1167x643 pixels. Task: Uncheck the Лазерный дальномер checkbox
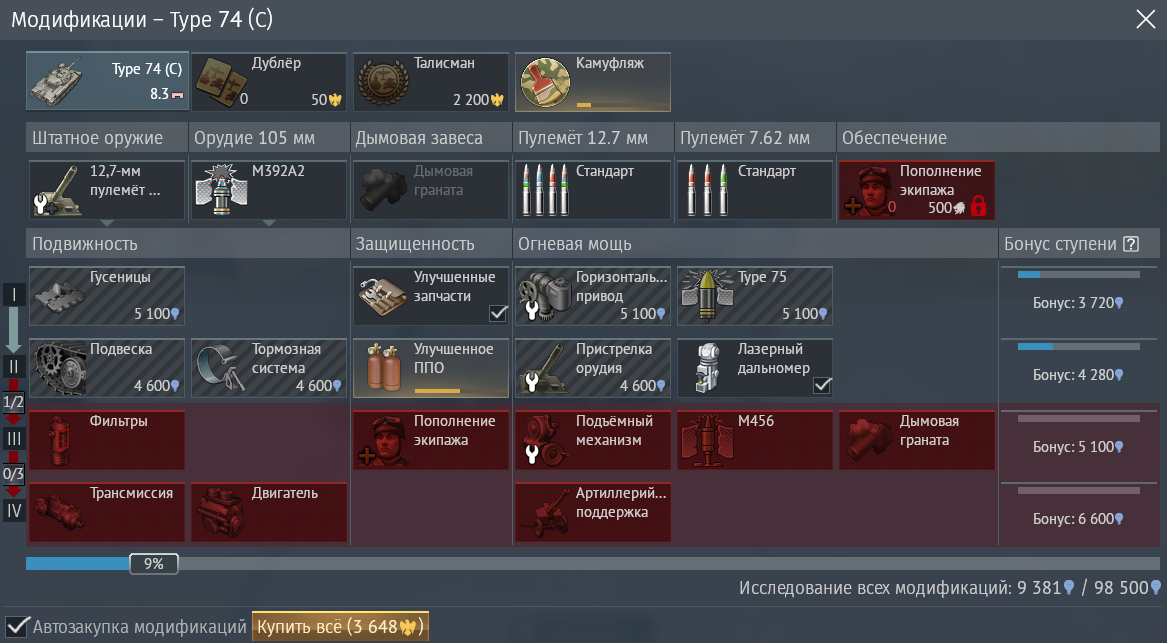[822, 386]
